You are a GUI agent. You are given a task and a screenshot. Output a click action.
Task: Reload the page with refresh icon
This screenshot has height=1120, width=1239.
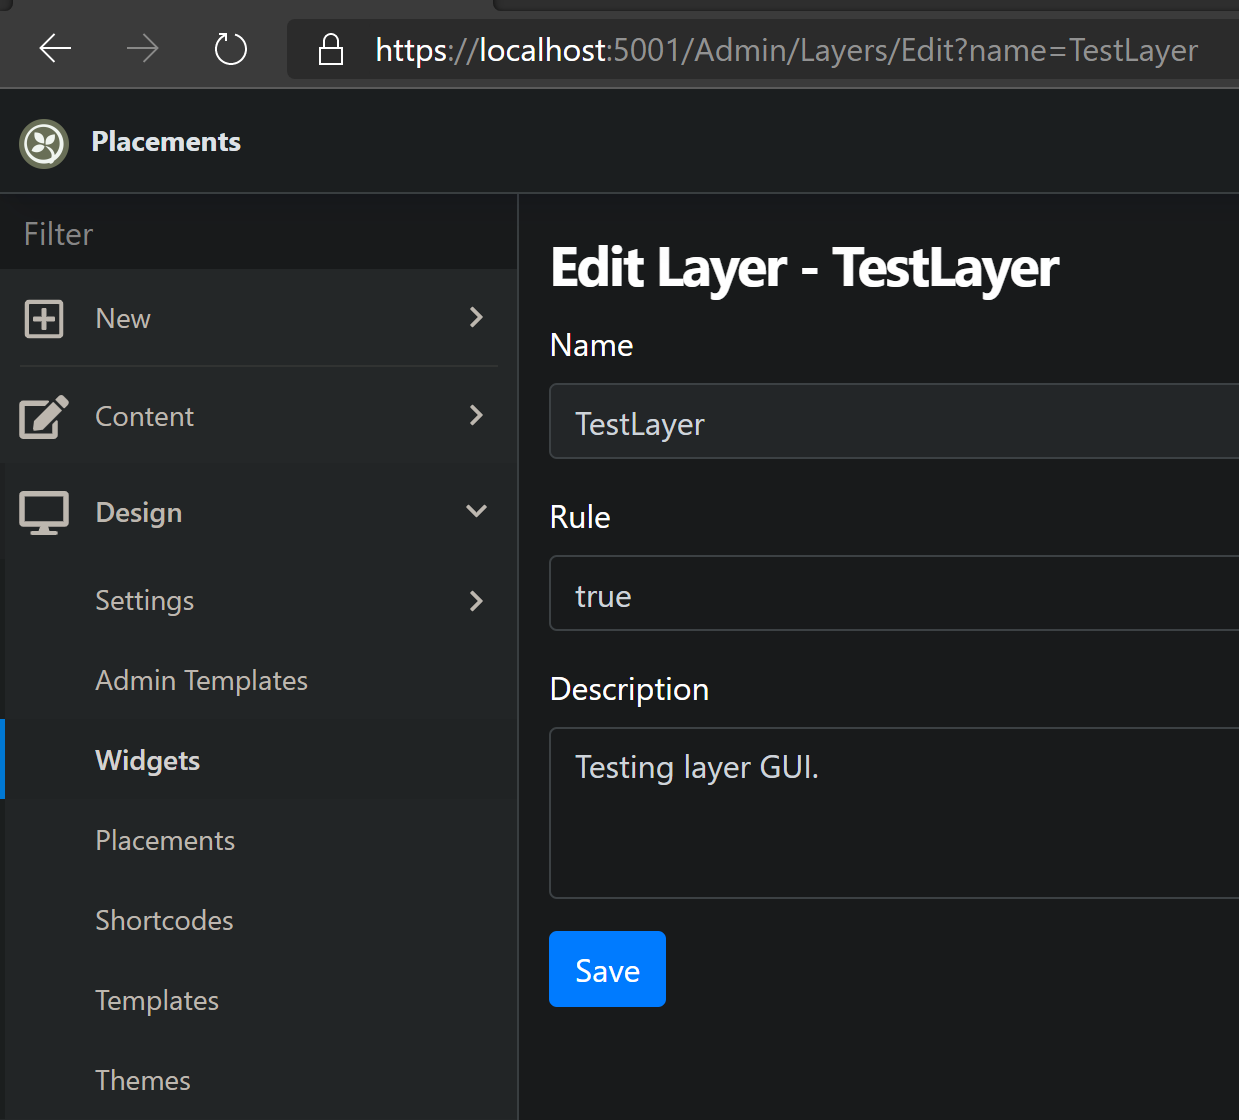coord(230,48)
